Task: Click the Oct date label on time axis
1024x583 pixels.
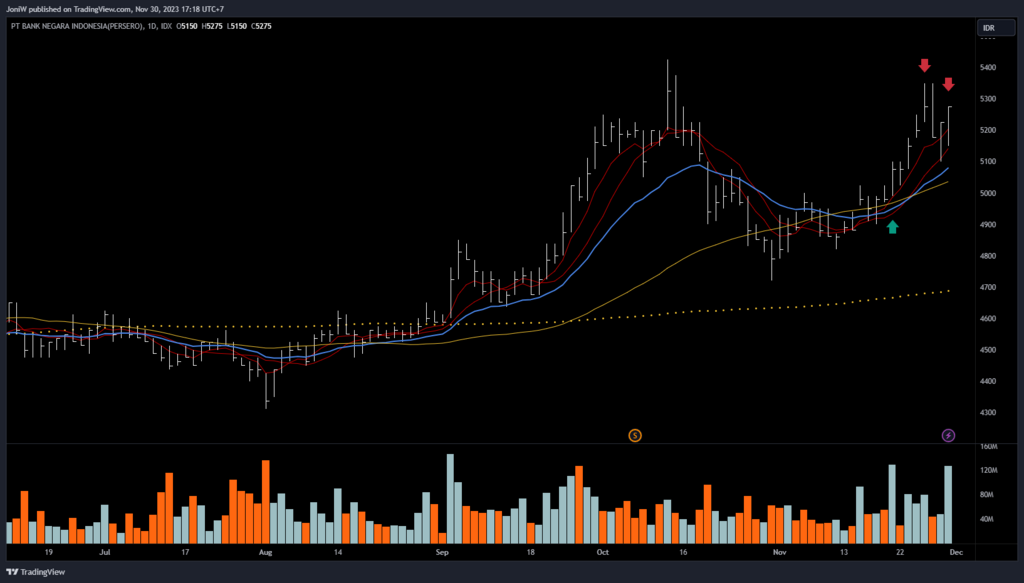Action: (601, 551)
